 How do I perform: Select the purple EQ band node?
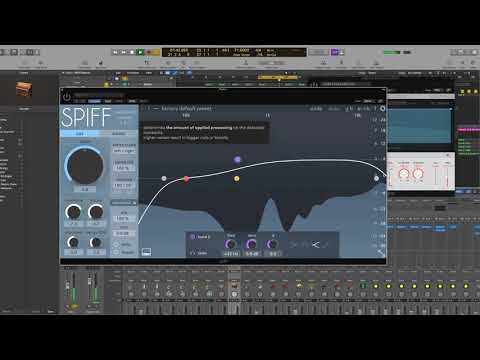(x=237, y=160)
